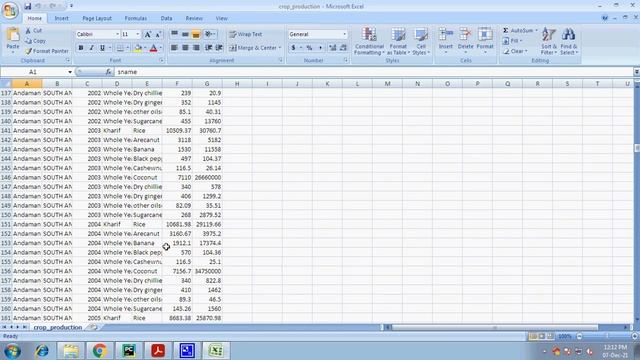
Task: Click the Insert cells button
Action: (446, 41)
